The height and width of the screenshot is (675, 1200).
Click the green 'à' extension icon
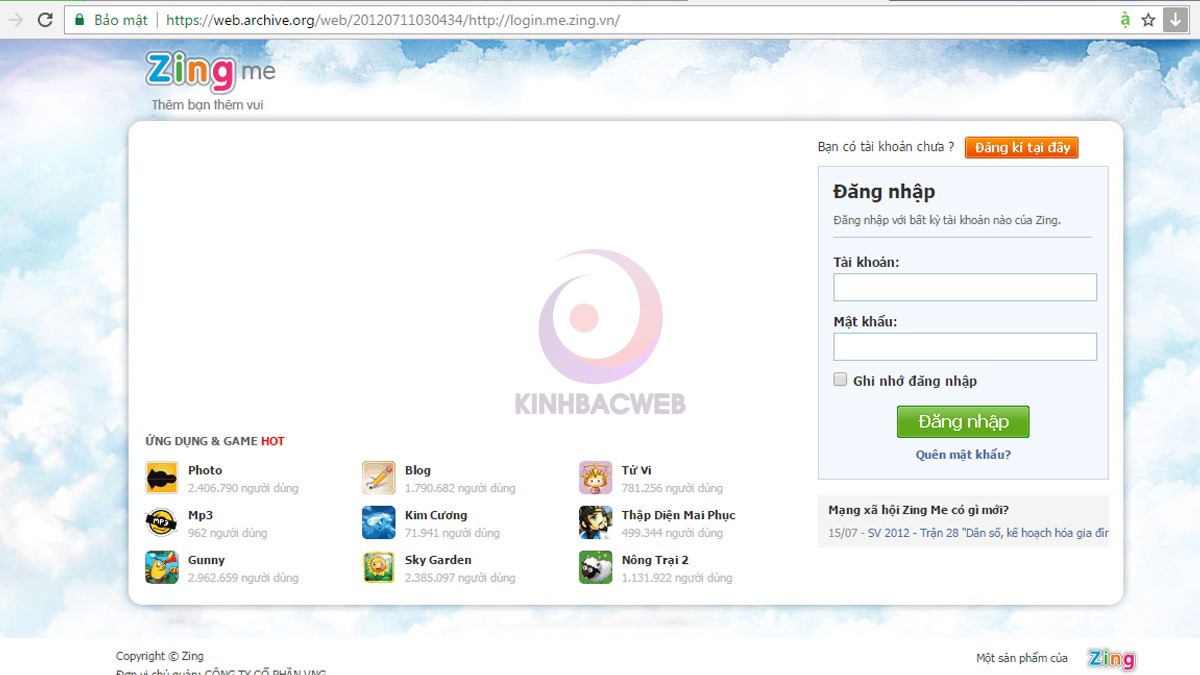1125,19
